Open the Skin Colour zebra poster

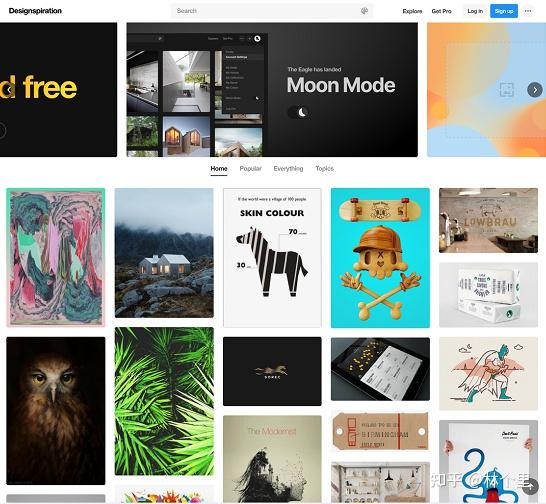click(272, 258)
